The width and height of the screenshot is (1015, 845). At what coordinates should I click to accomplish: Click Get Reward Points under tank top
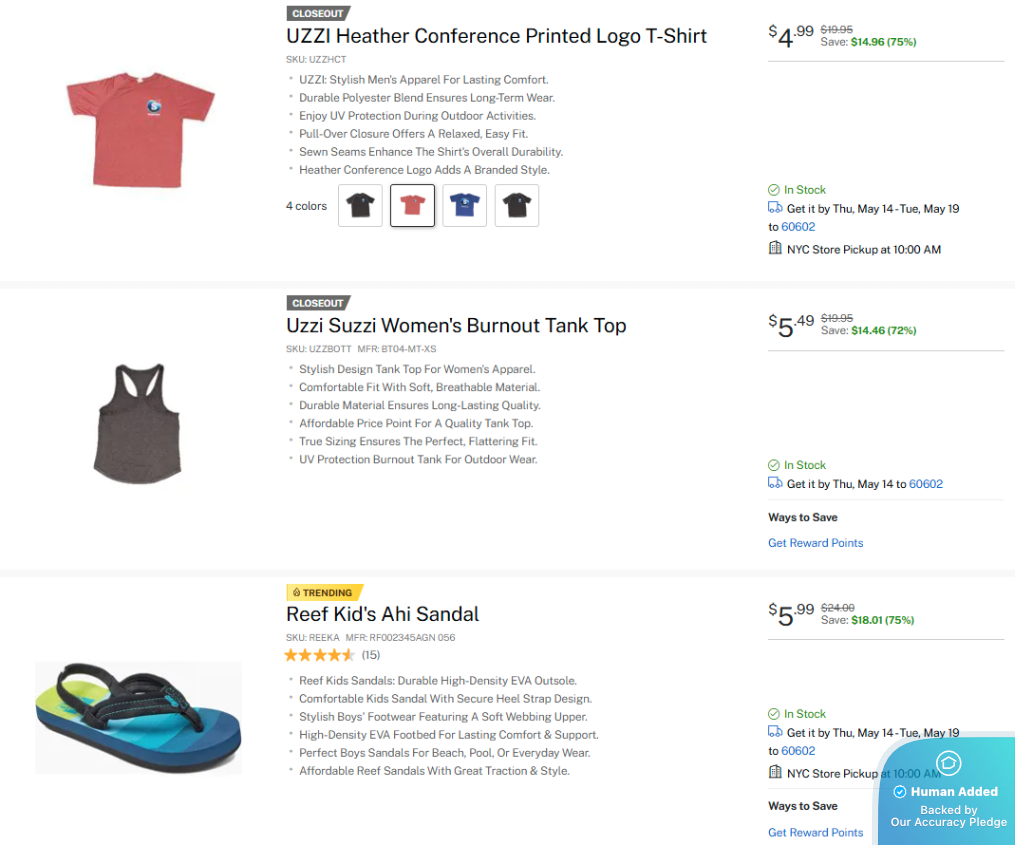pos(815,543)
